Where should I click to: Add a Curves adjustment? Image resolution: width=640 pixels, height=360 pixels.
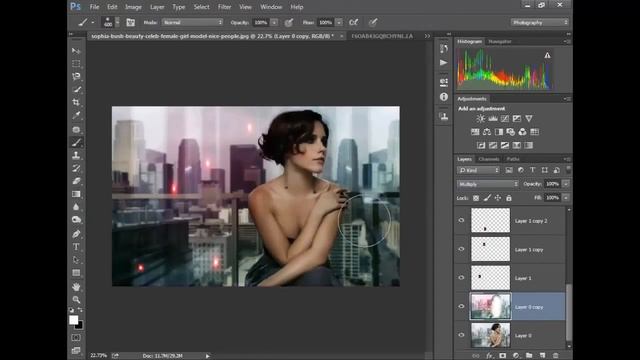point(505,118)
